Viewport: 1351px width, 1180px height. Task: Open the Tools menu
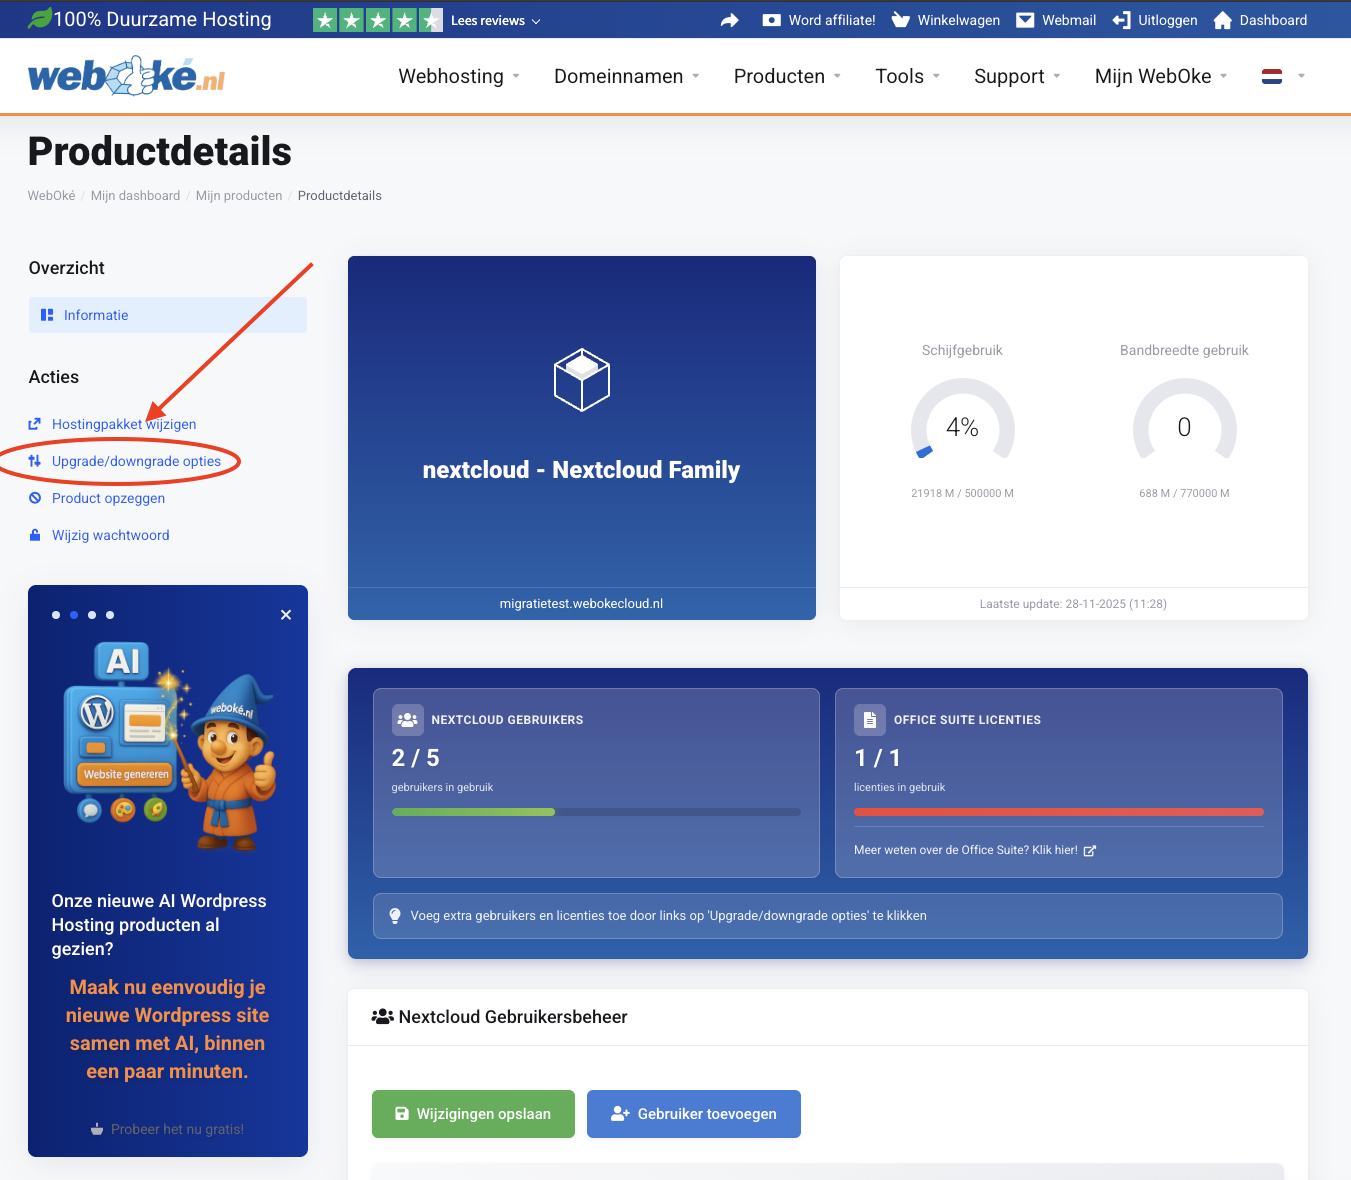pyautogui.click(x=900, y=76)
